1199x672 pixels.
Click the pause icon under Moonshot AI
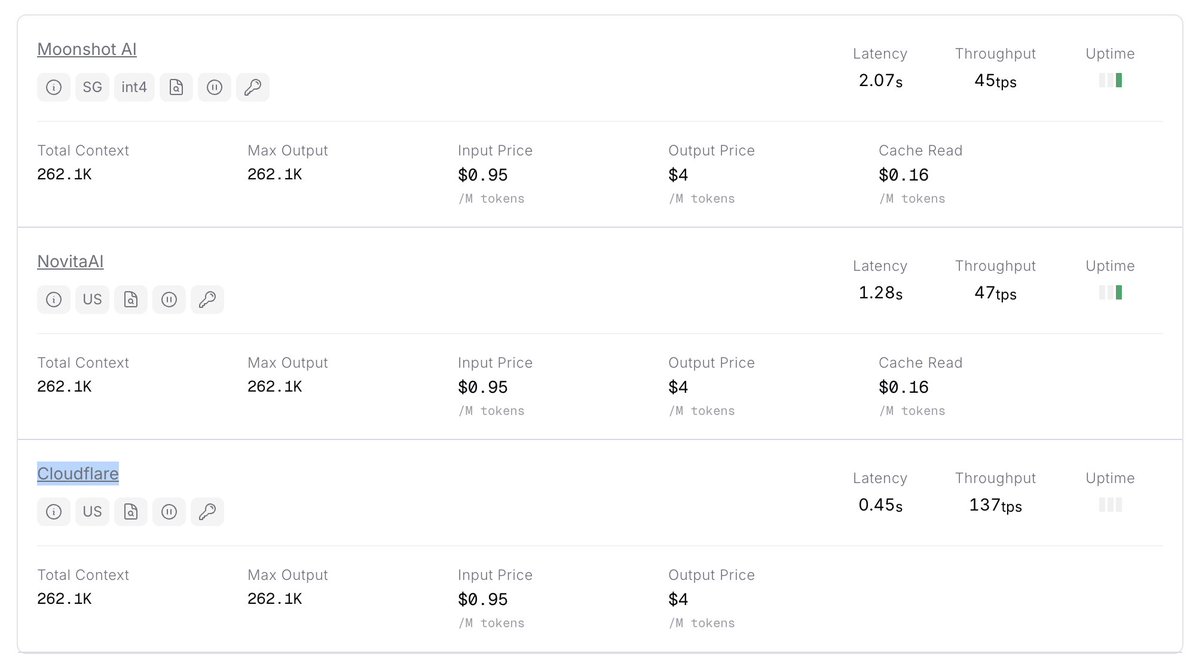214,87
